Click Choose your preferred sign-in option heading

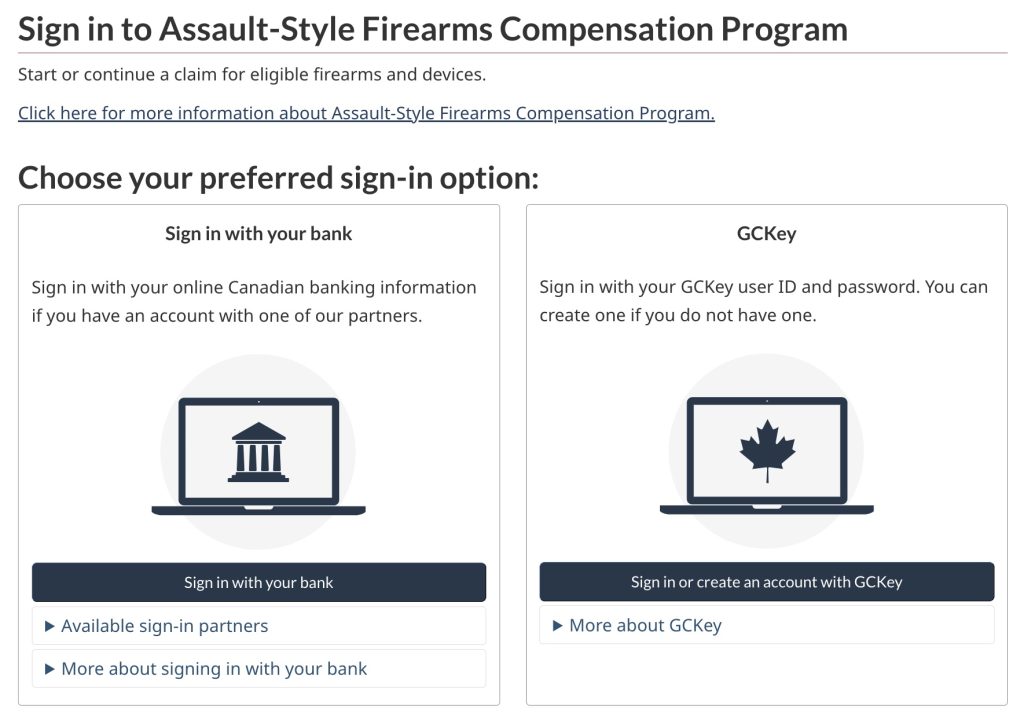tap(277, 177)
